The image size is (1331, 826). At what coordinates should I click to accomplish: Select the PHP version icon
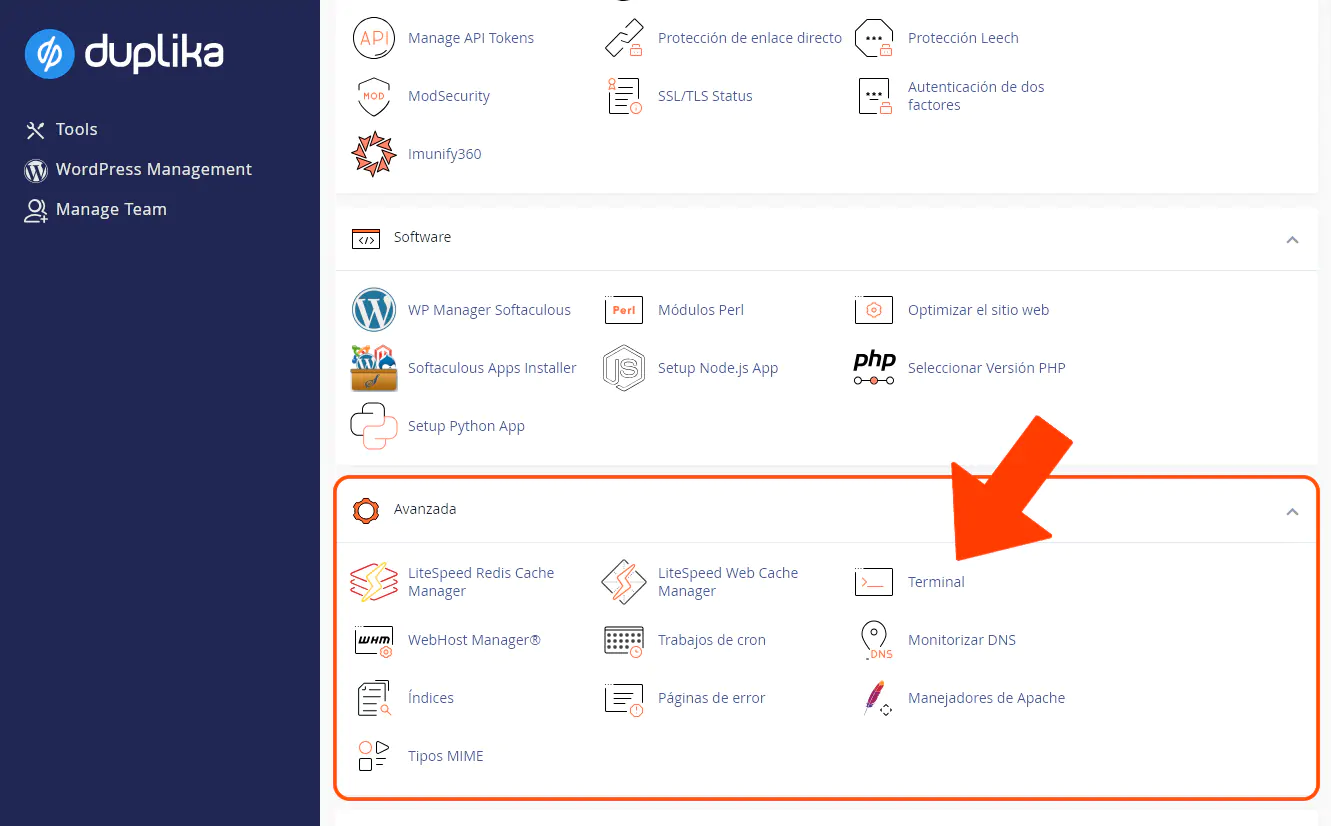(874, 368)
